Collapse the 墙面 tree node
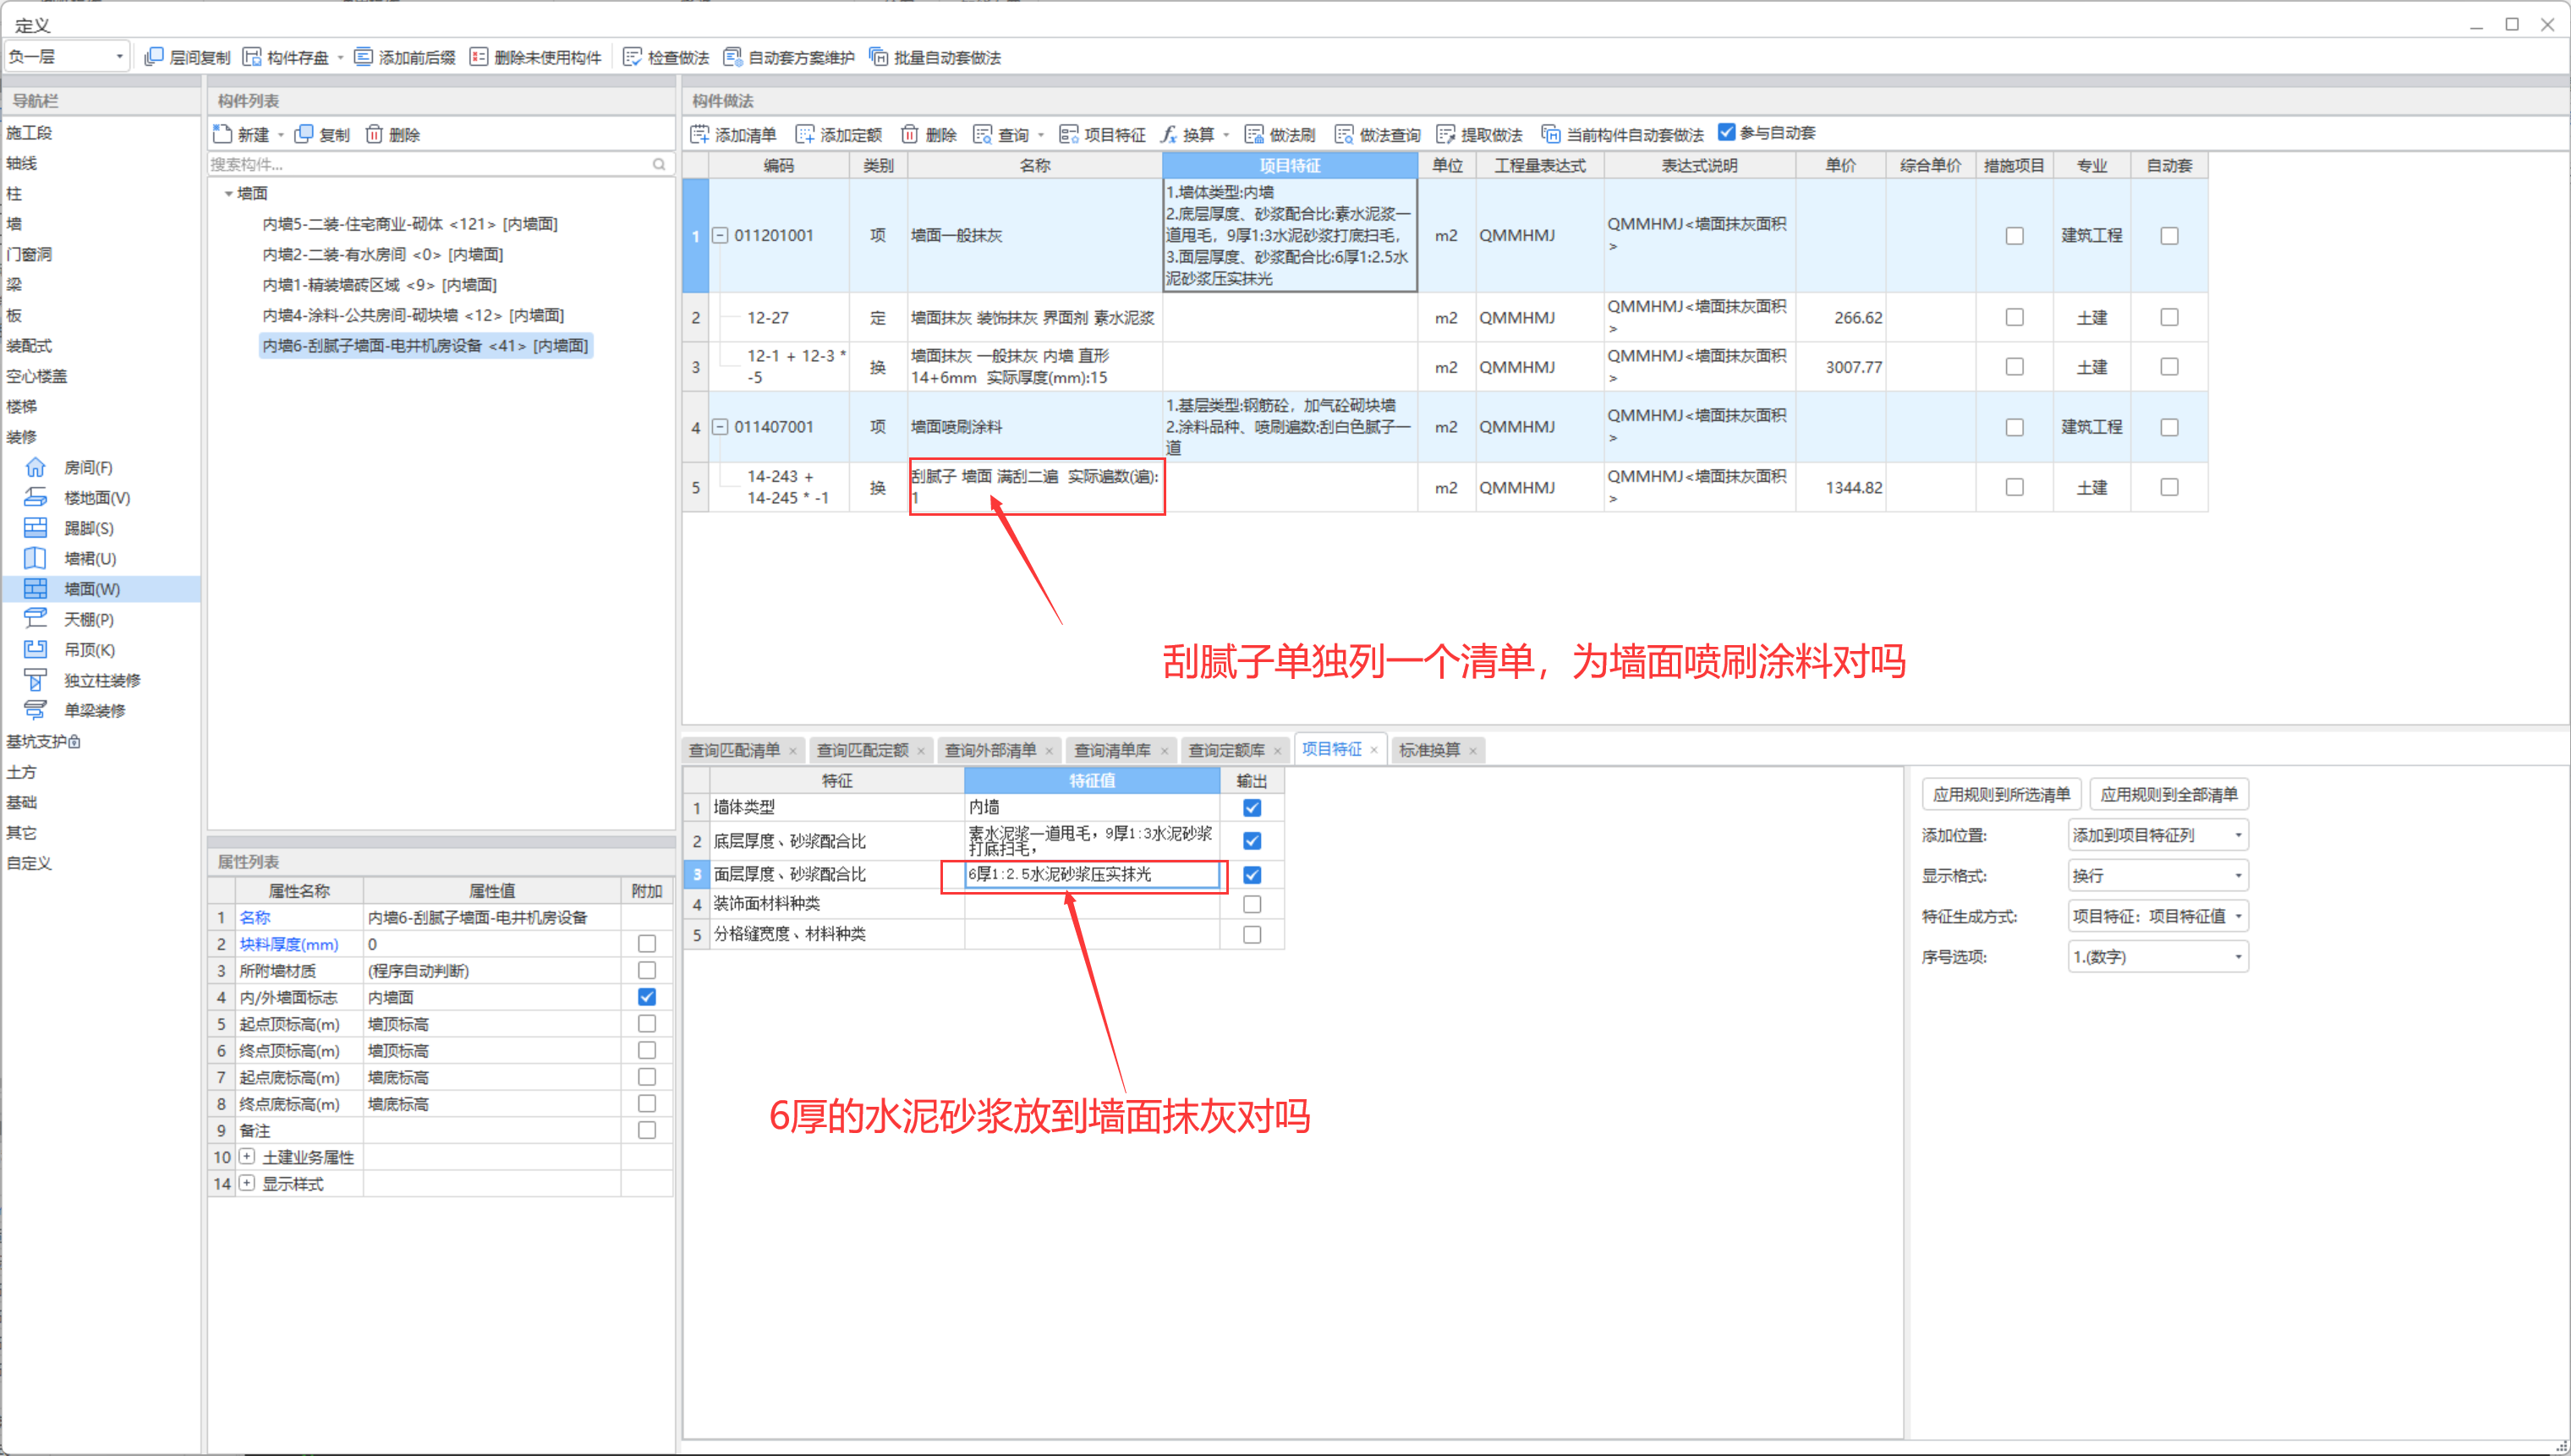 pyautogui.click(x=228, y=194)
